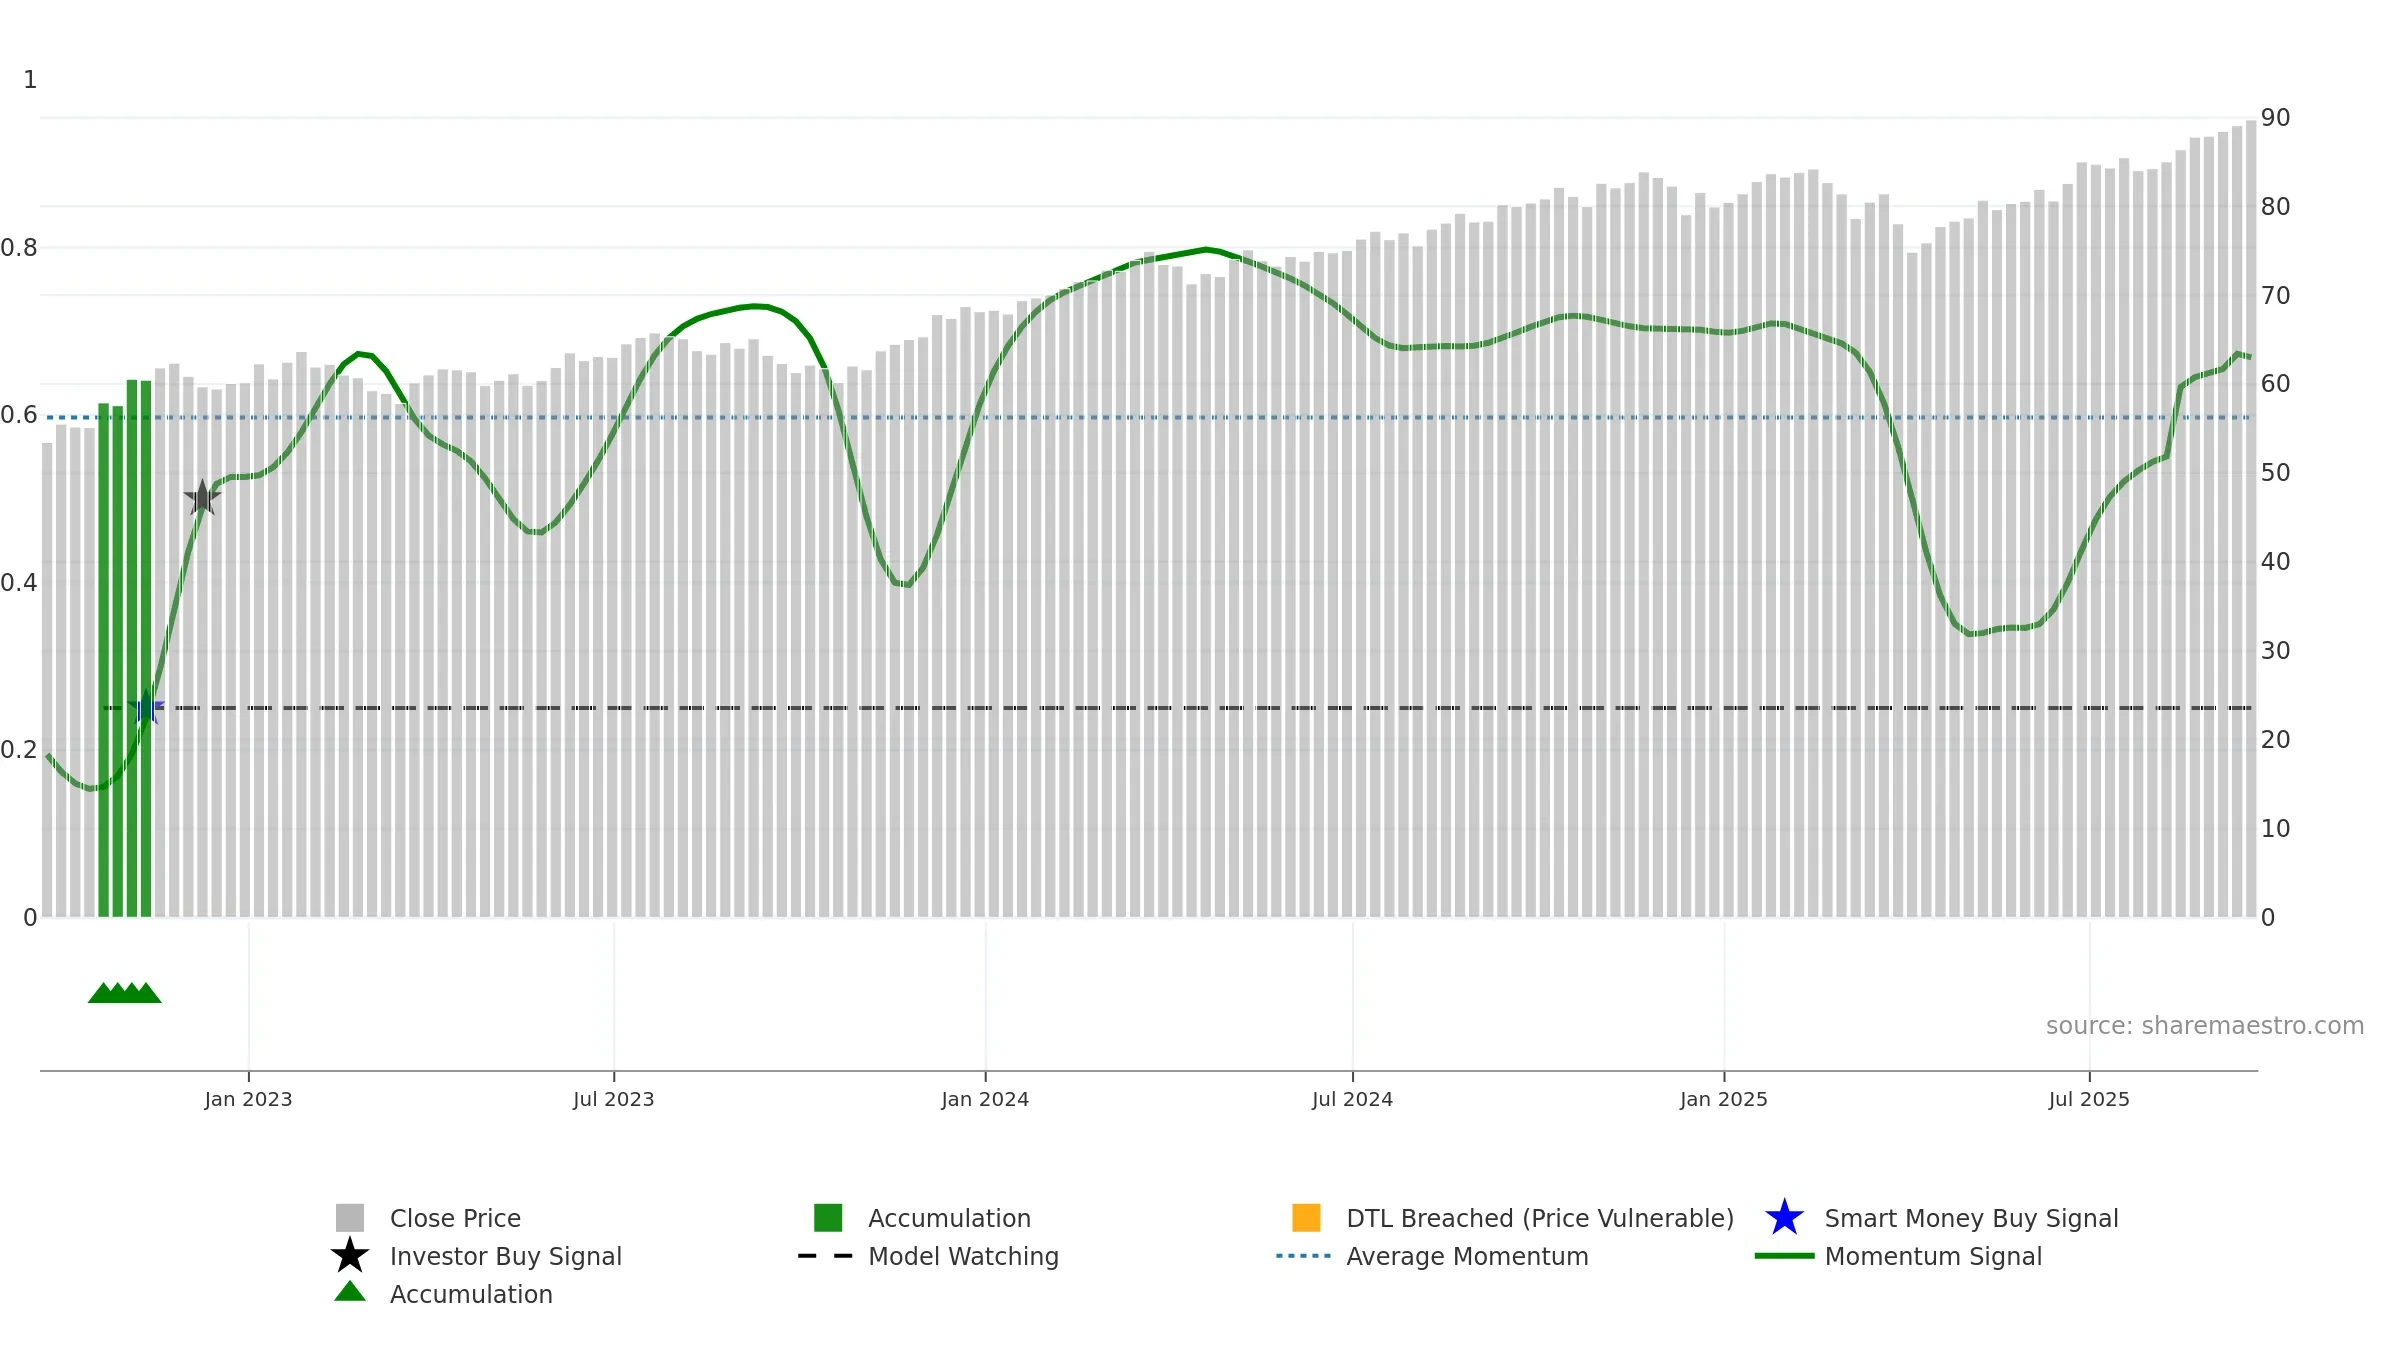Click the Close Price legend label
The height and width of the screenshot is (1350, 2400).
[455, 1218]
